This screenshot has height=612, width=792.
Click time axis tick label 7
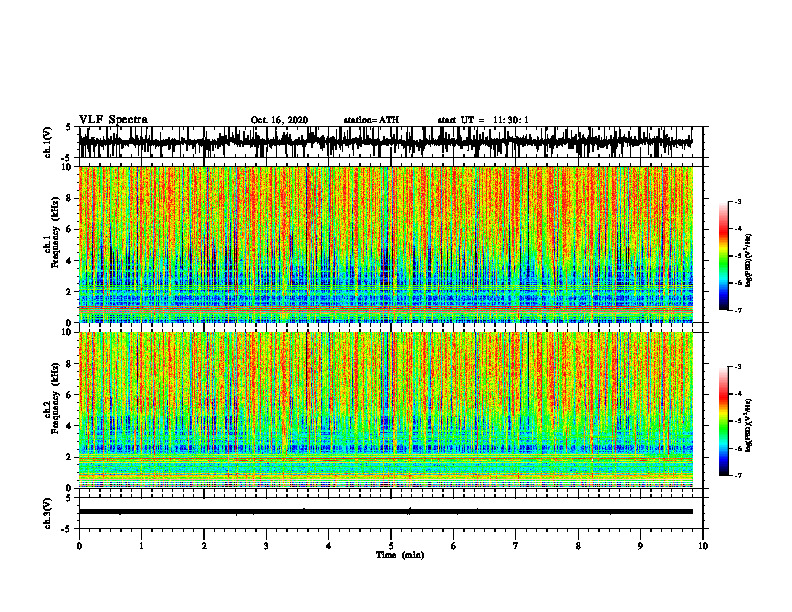tap(516, 546)
